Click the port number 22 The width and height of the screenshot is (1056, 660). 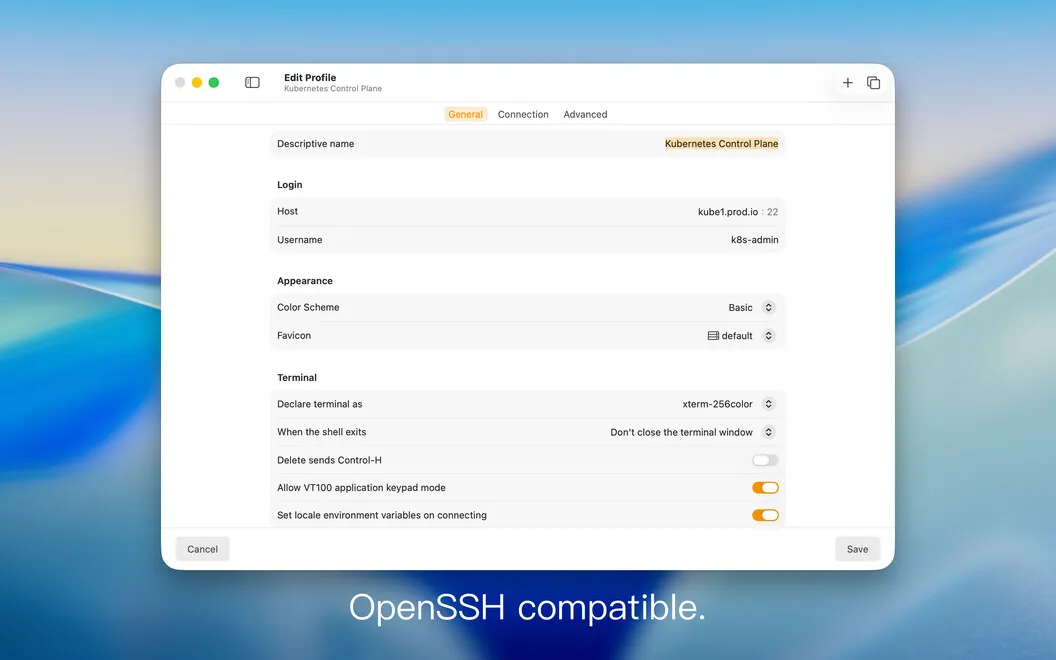[772, 211]
